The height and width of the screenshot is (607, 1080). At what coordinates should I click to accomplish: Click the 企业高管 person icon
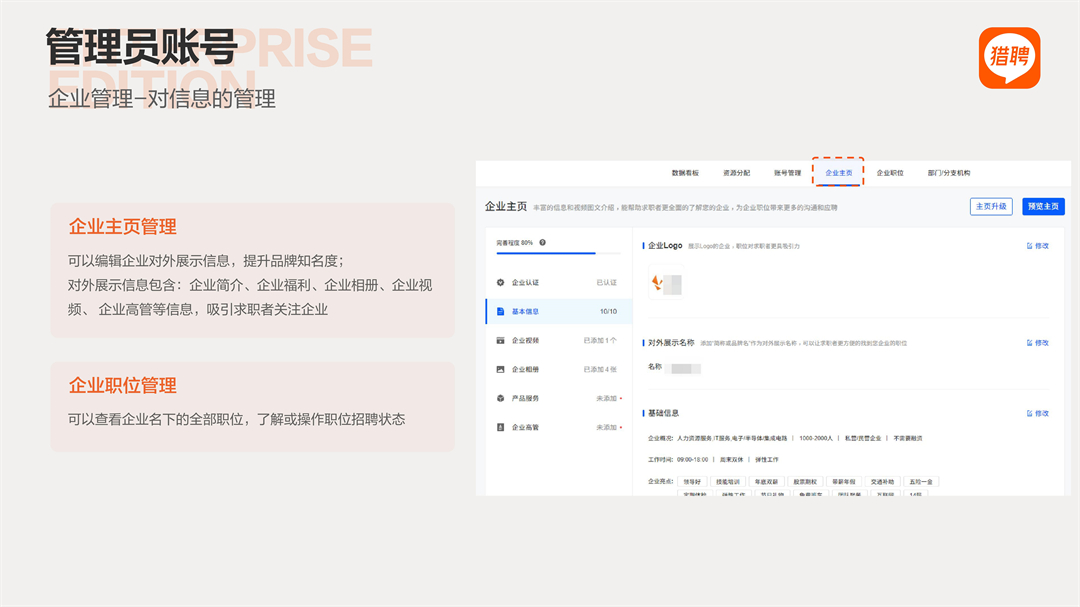[501, 427]
